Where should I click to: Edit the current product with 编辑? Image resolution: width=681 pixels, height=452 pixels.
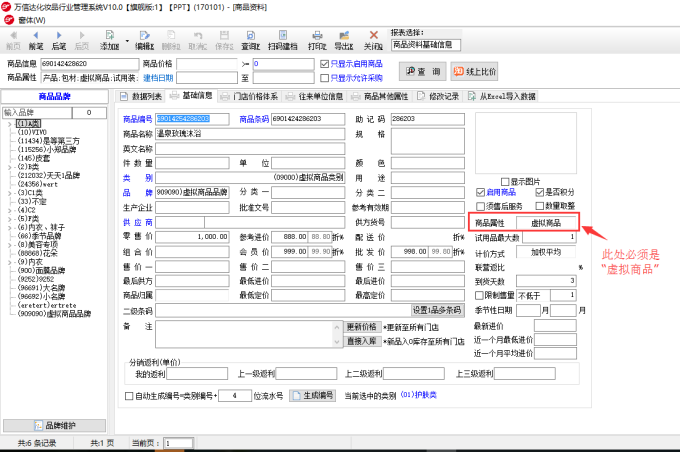coord(145,40)
